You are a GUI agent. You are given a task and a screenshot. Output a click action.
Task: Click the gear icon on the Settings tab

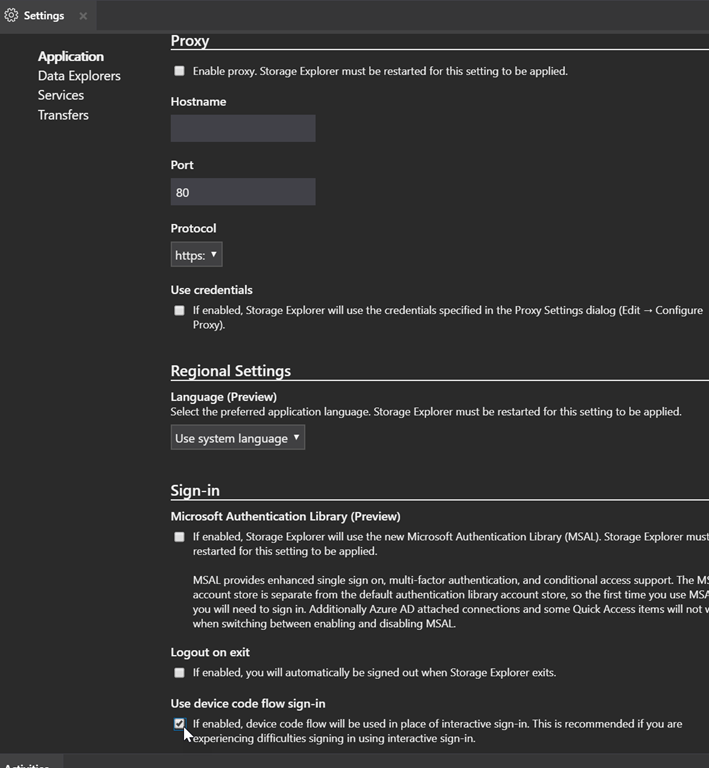pyautogui.click(x=12, y=16)
